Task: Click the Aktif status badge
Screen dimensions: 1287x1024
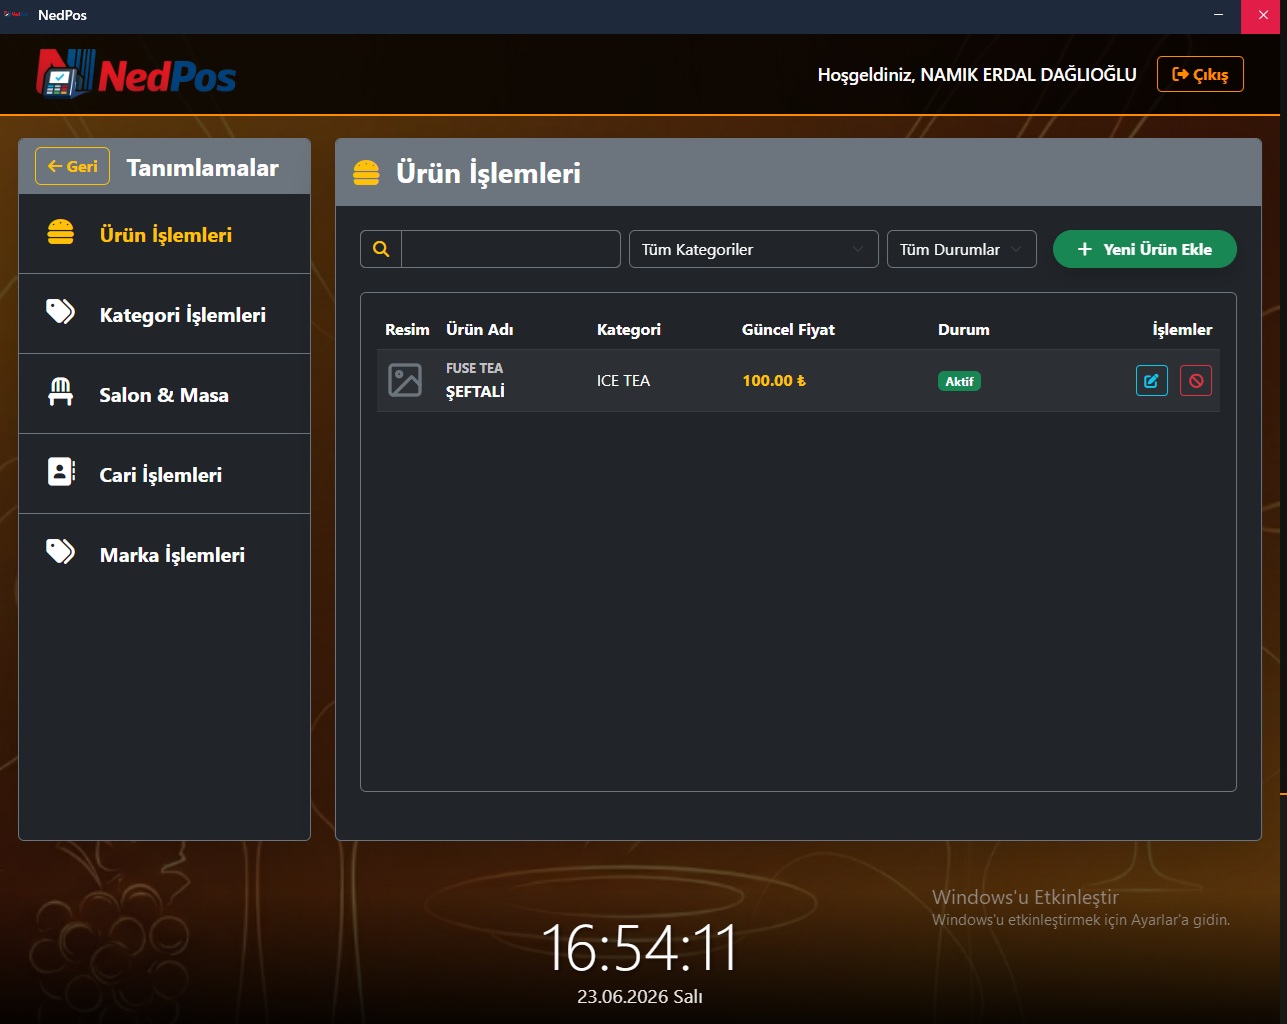Action: pyautogui.click(x=959, y=381)
